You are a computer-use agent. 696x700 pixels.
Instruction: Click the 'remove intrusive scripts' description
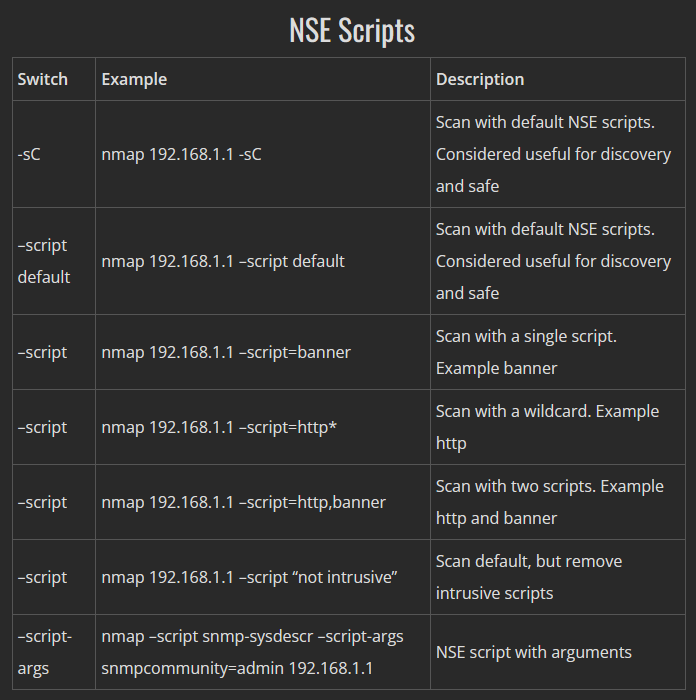529,577
